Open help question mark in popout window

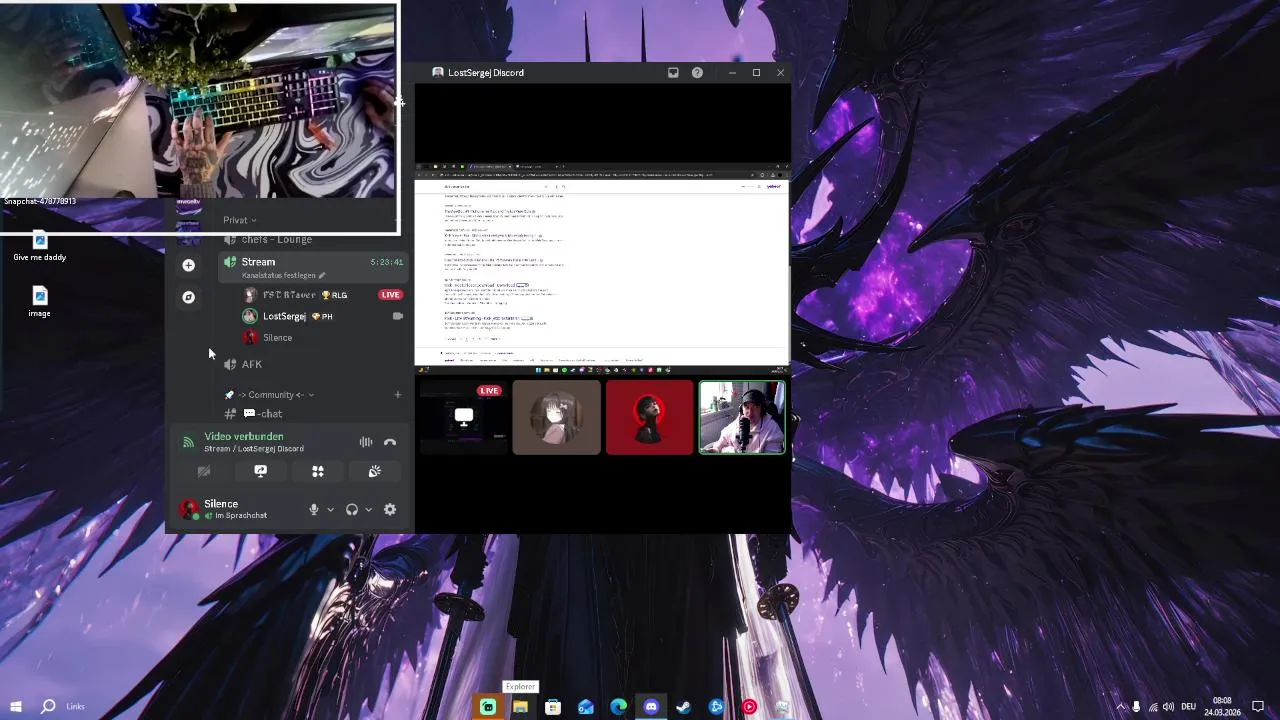pos(697,73)
